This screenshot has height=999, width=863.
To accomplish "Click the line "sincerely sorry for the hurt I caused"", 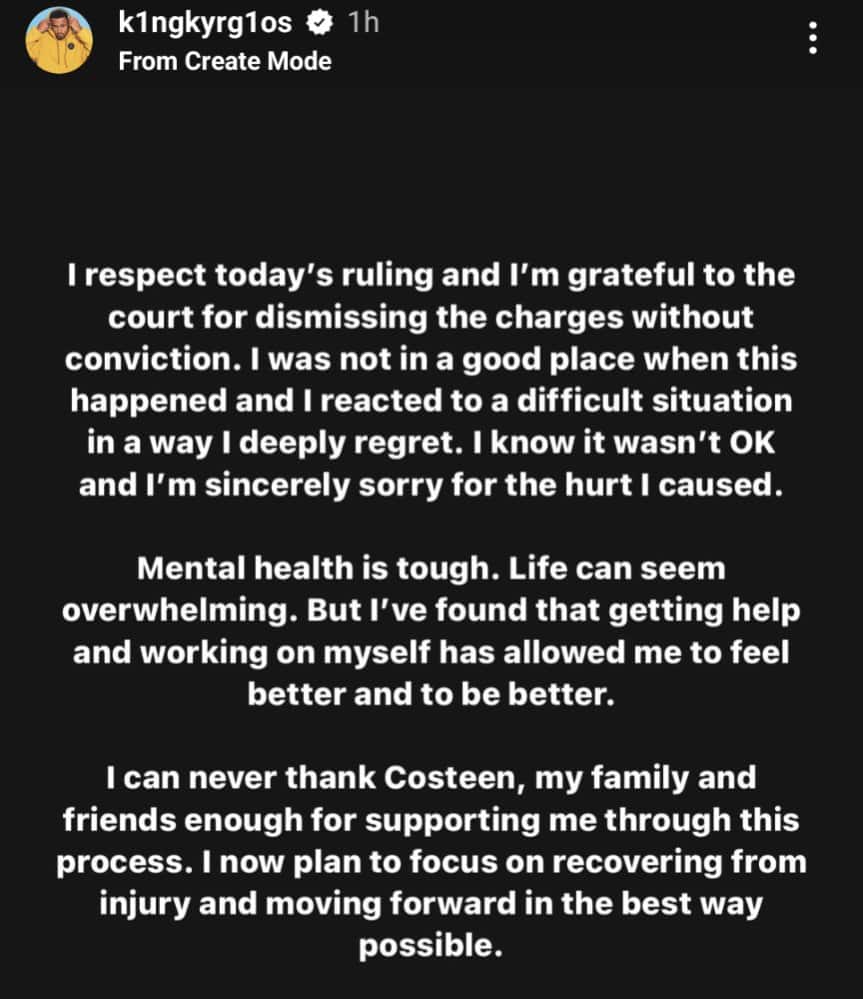I will tap(429, 484).
